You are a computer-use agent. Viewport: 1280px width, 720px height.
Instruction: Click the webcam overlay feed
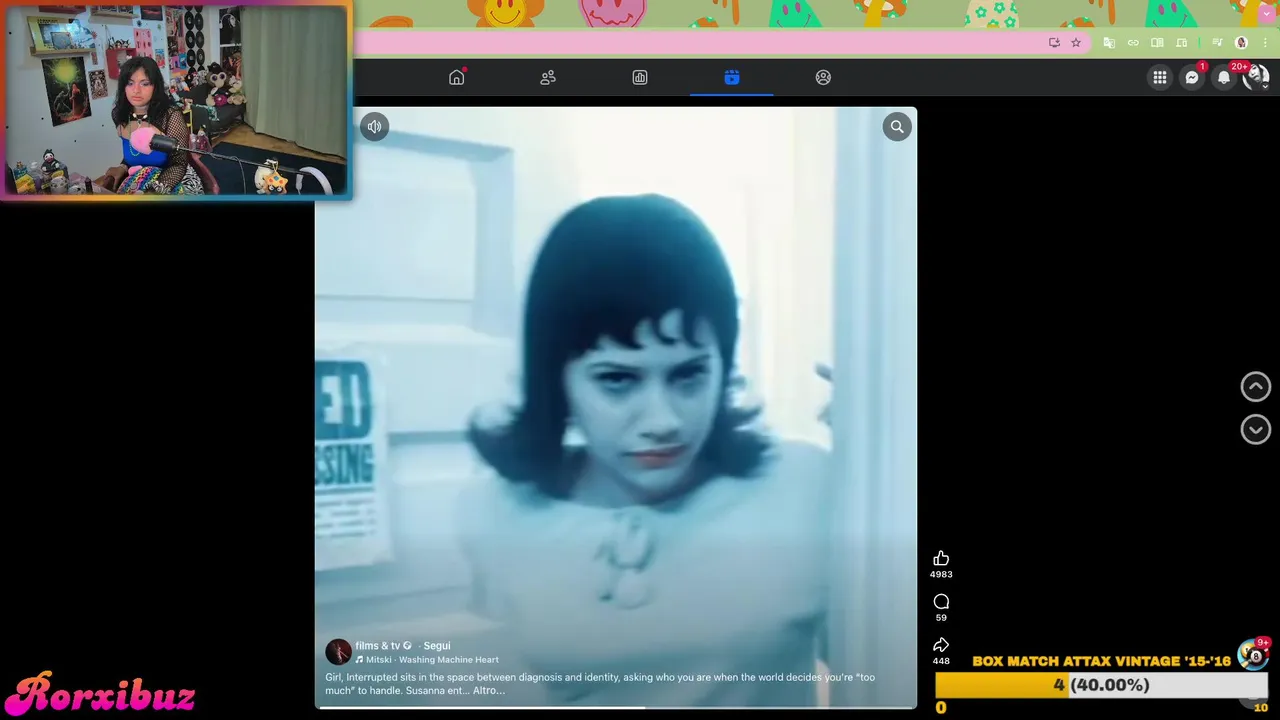click(x=176, y=100)
